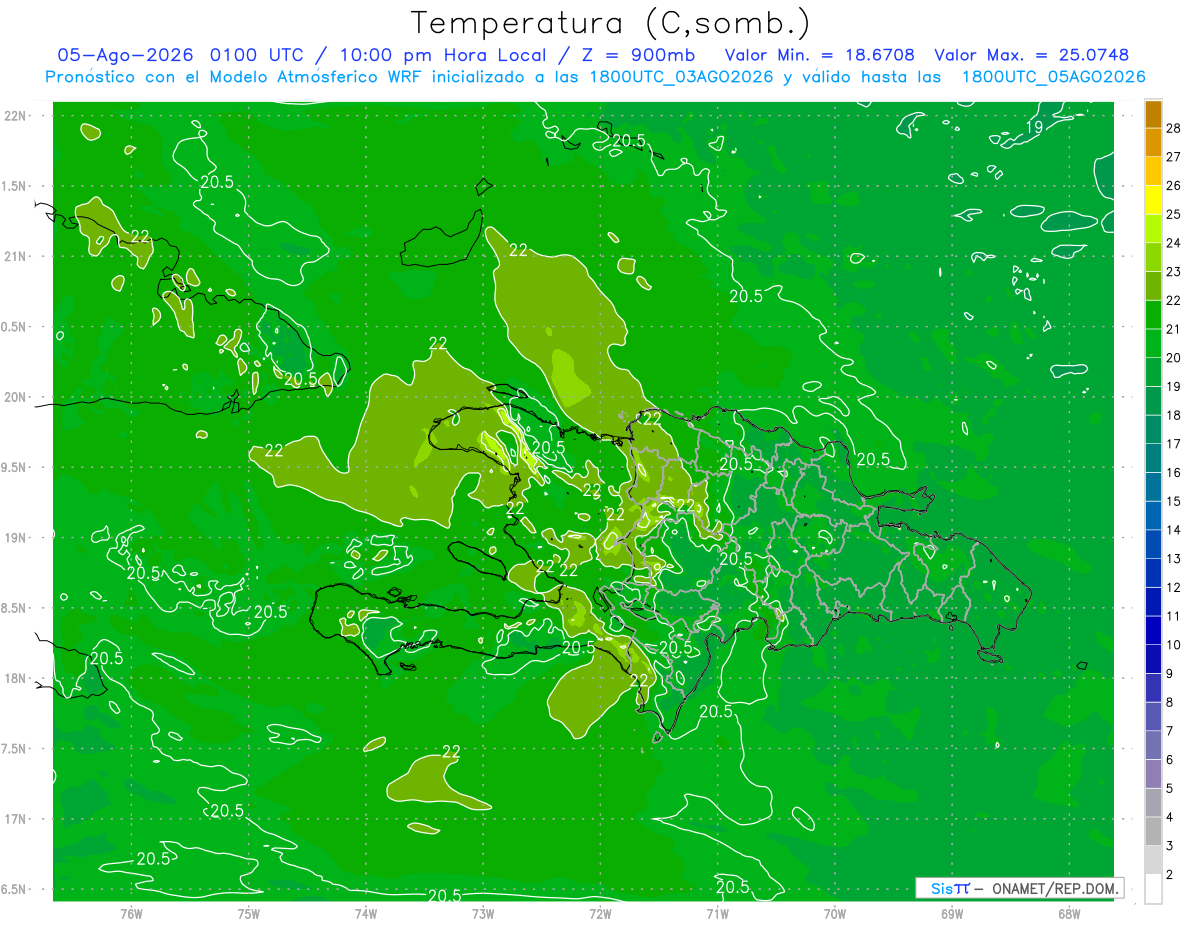1200x927 pixels.
Task: Click the '17' label on color scale
Action: tap(1173, 444)
